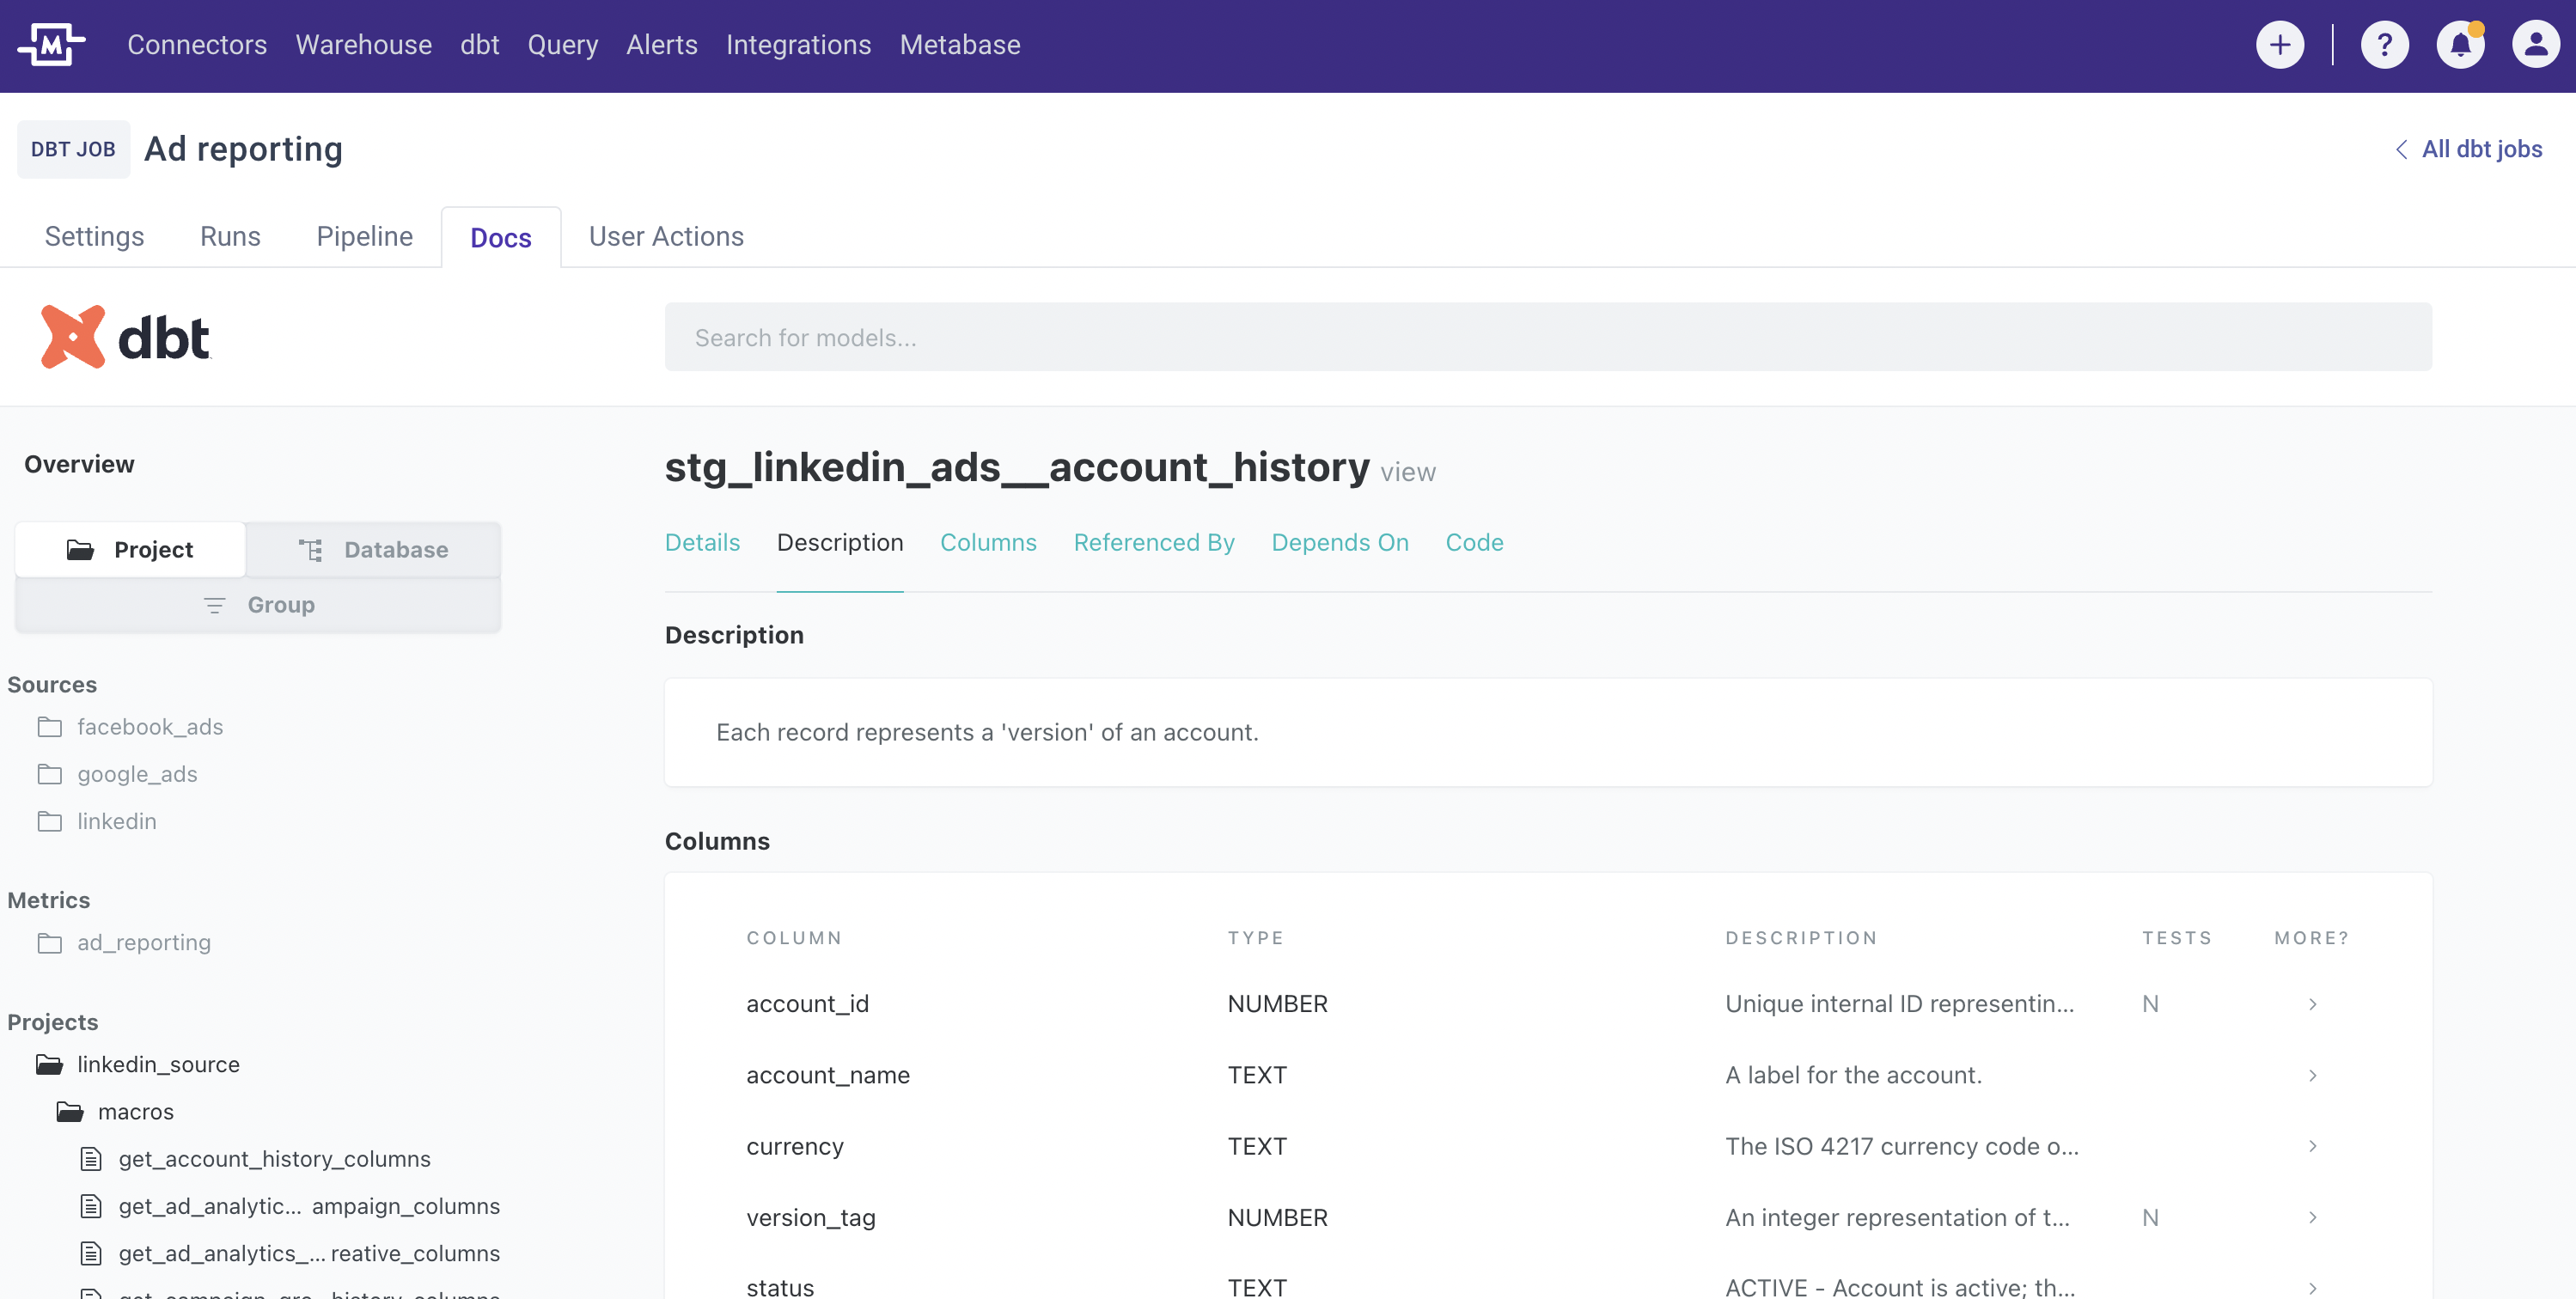Open the facebook_ads source folder
This screenshot has width=2576, height=1299.
pos(150,727)
